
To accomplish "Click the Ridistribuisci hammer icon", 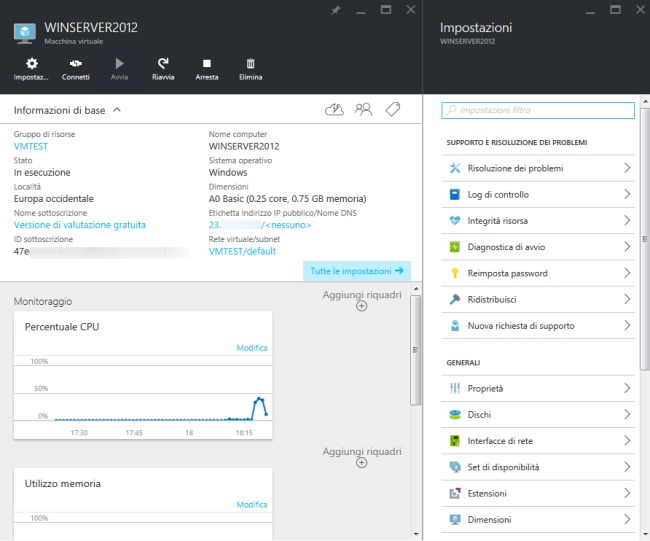I will coord(455,299).
